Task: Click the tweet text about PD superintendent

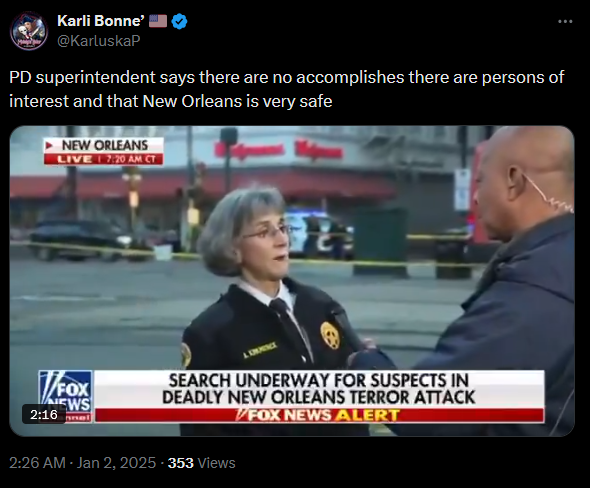Action: (x=286, y=89)
